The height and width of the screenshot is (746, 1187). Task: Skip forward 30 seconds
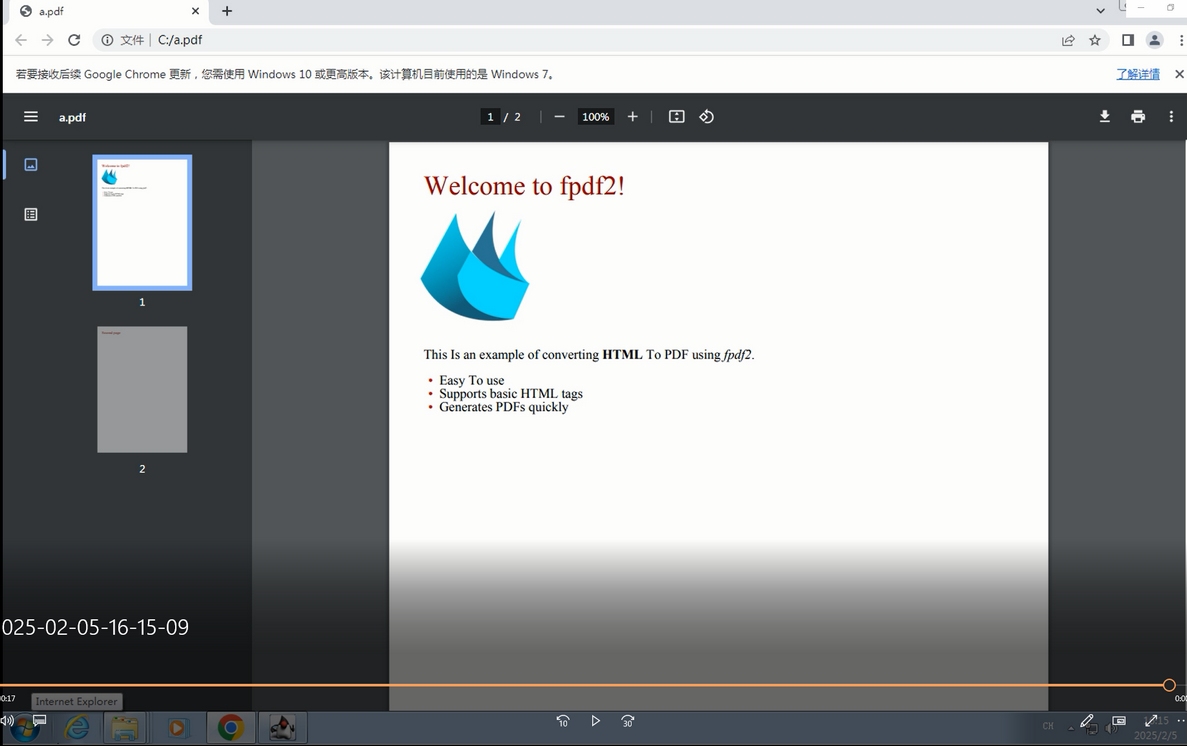click(x=628, y=721)
